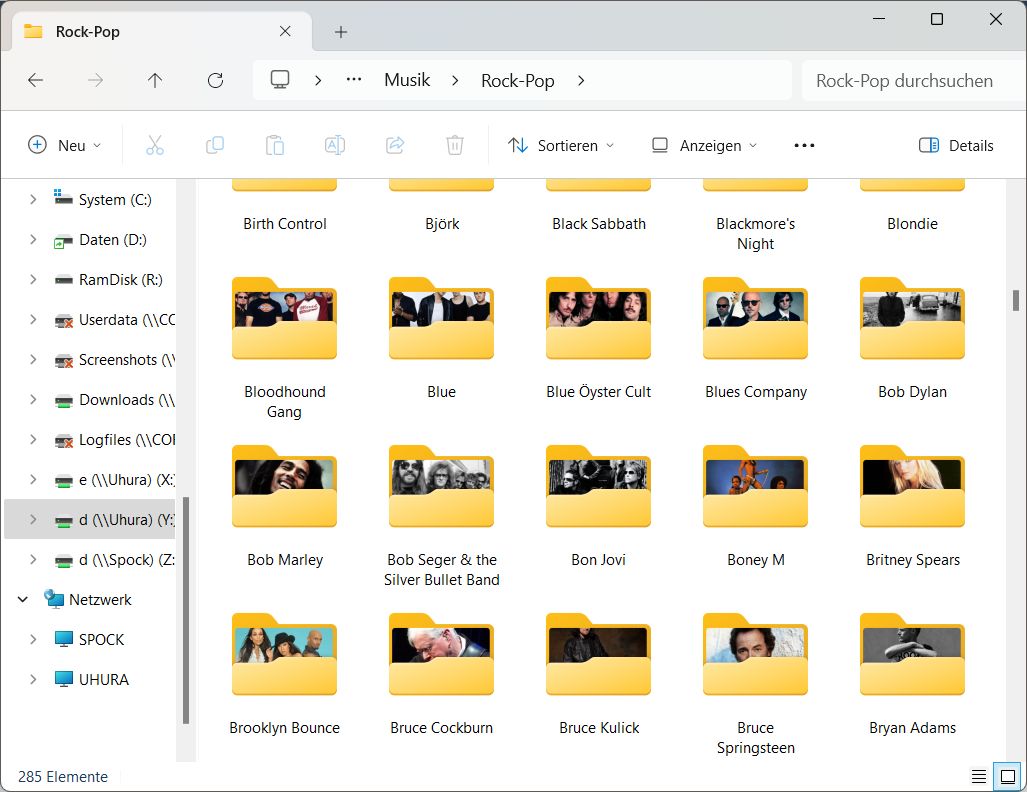Image resolution: width=1027 pixels, height=792 pixels.
Task: Open the Sortieren dropdown
Action: tap(561, 145)
